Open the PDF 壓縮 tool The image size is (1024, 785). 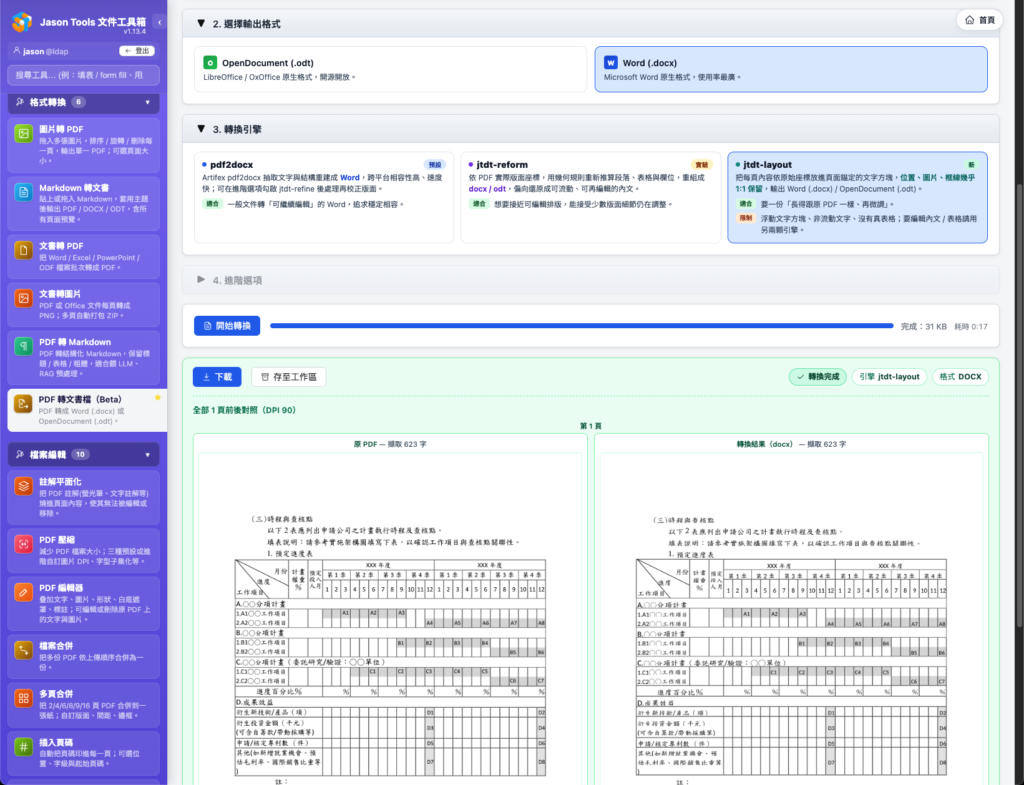[84, 550]
